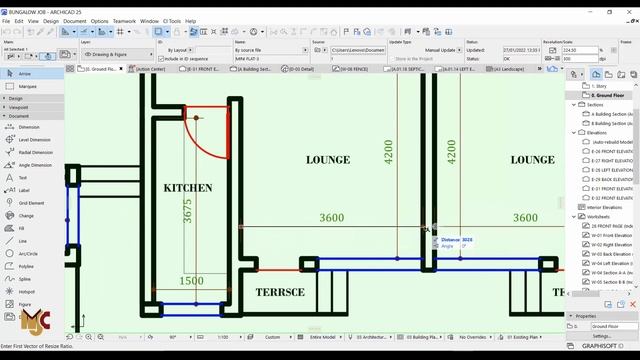The image size is (640, 360).
Task: Switch to the A Building Section tab
Action: [x=250, y=69]
